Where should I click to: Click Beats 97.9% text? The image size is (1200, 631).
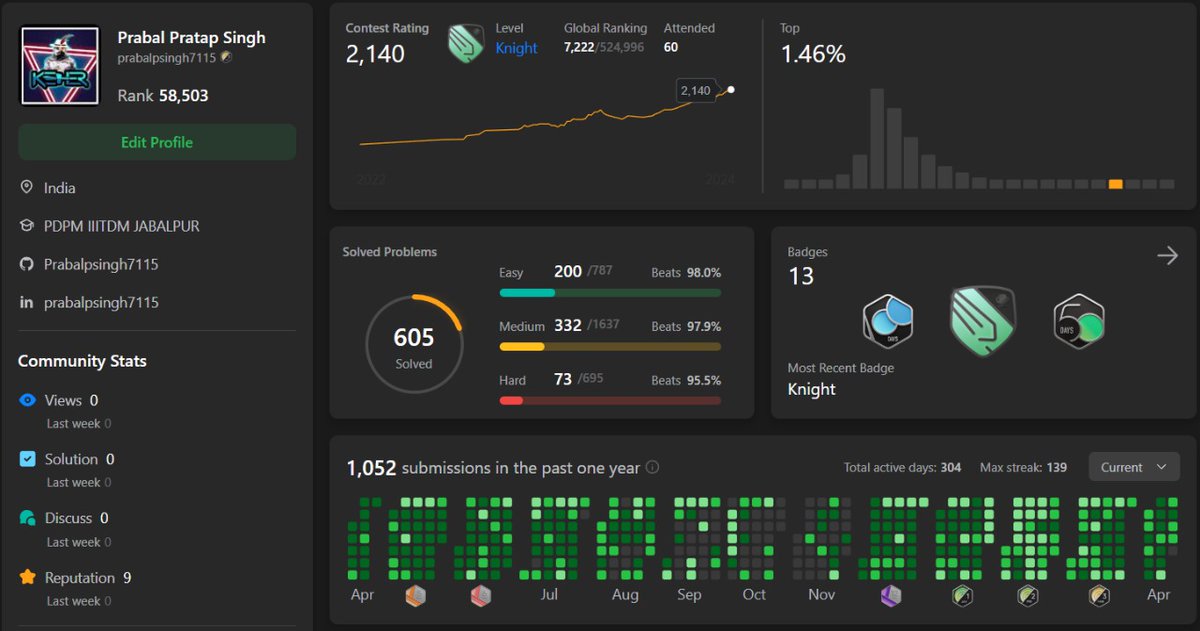(x=686, y=326)
